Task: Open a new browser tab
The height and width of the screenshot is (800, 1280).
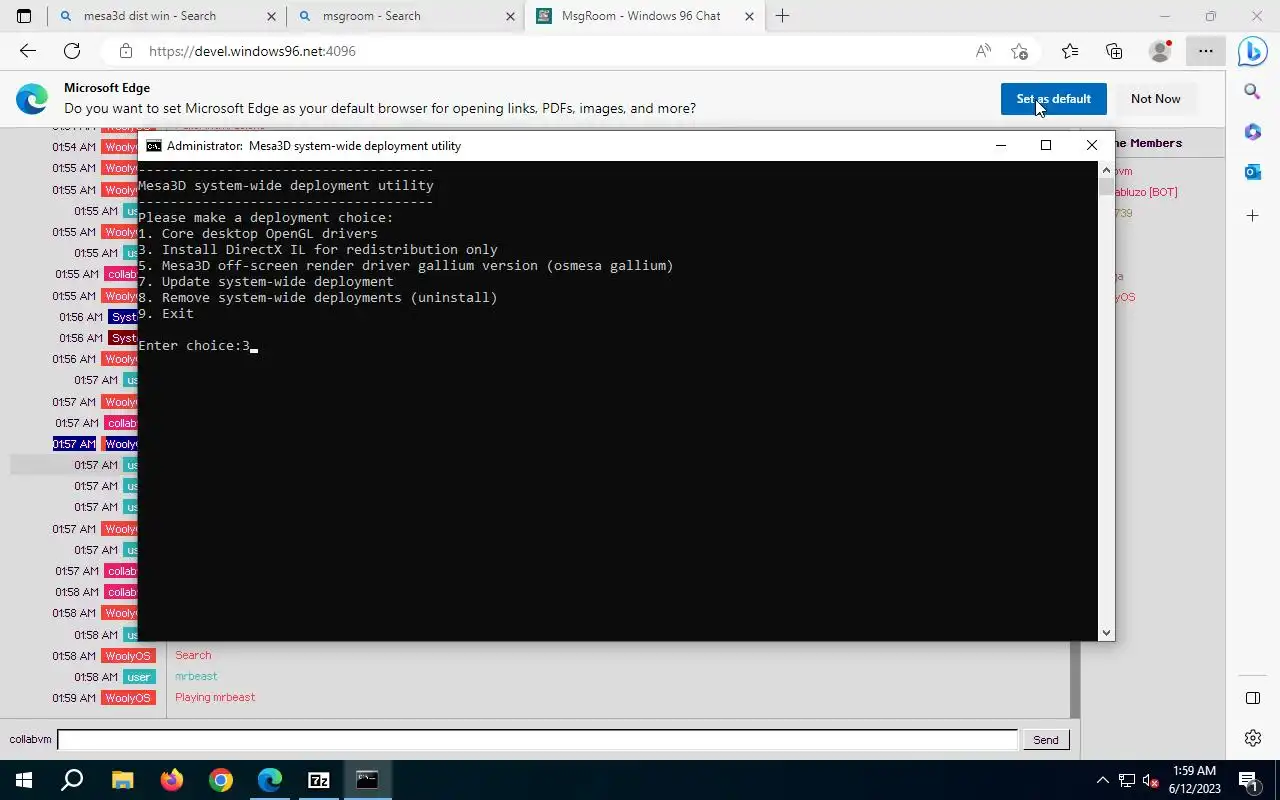Action: point(782,16)
